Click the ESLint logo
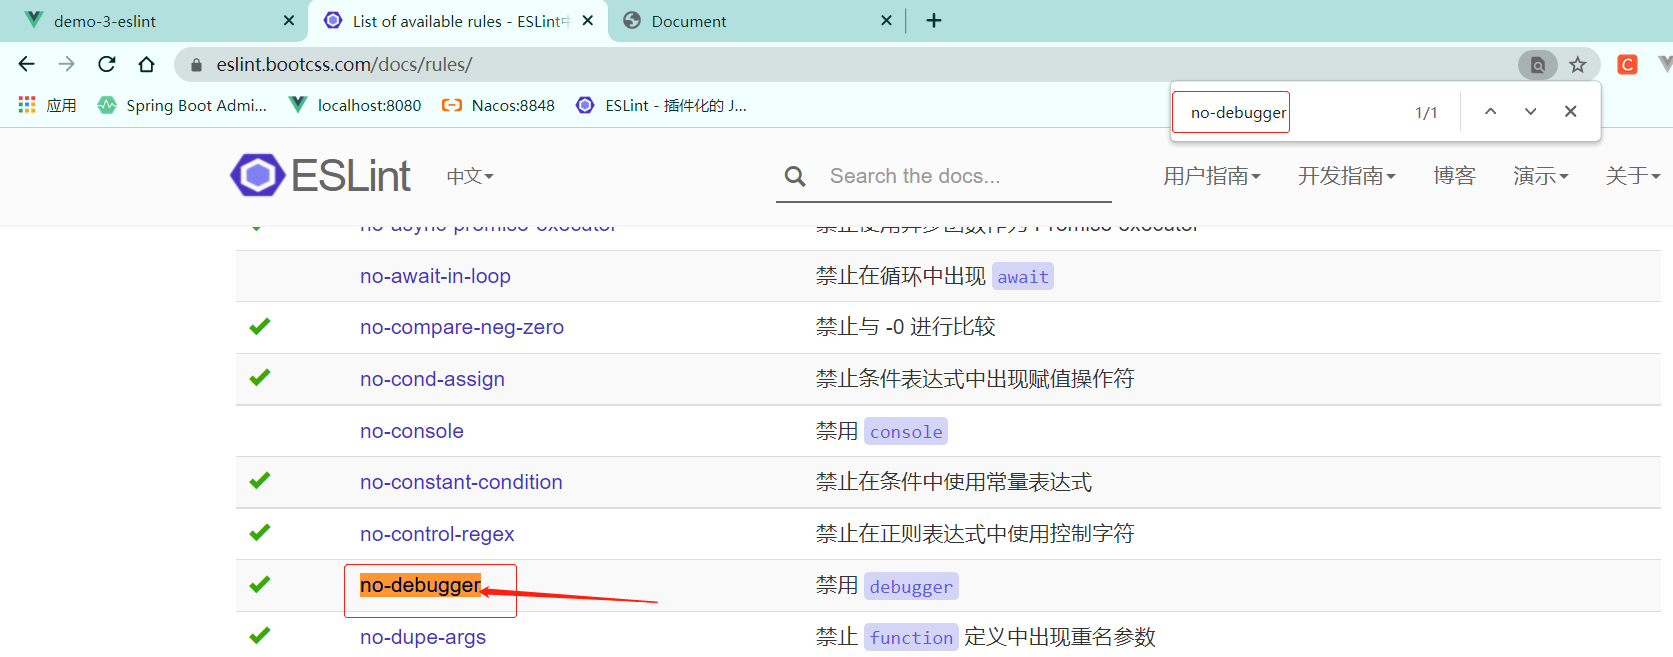The height and width of the screenshot is (657, 1673). pos(320,176)
